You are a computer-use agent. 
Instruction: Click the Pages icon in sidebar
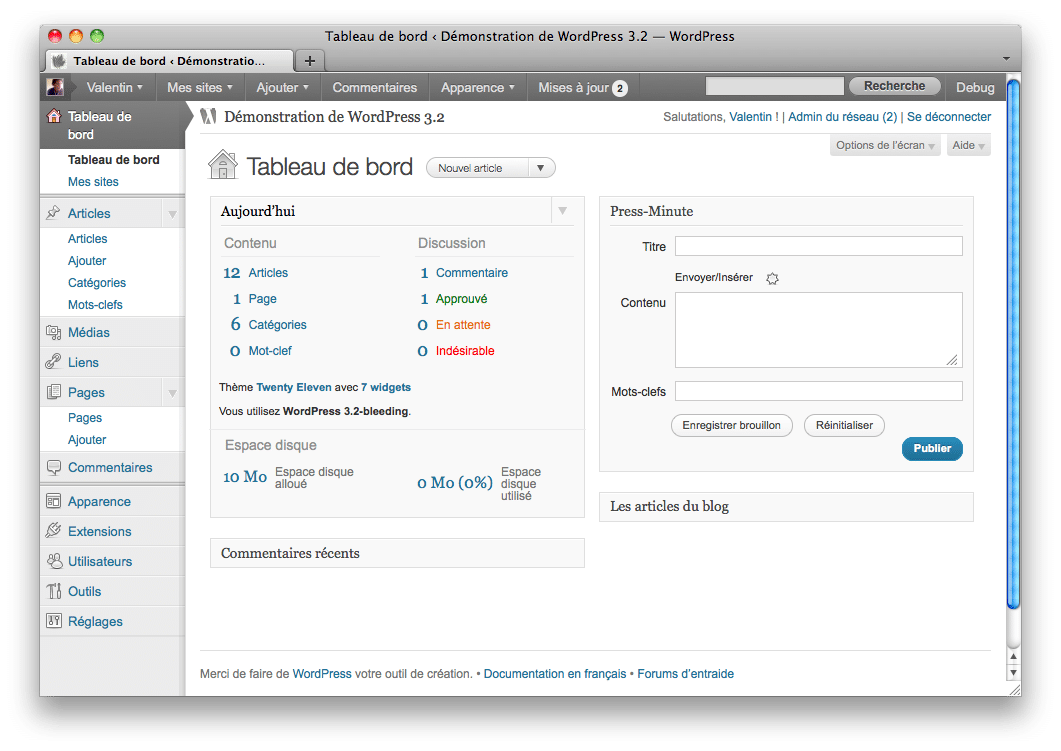(x=53, y=392)
